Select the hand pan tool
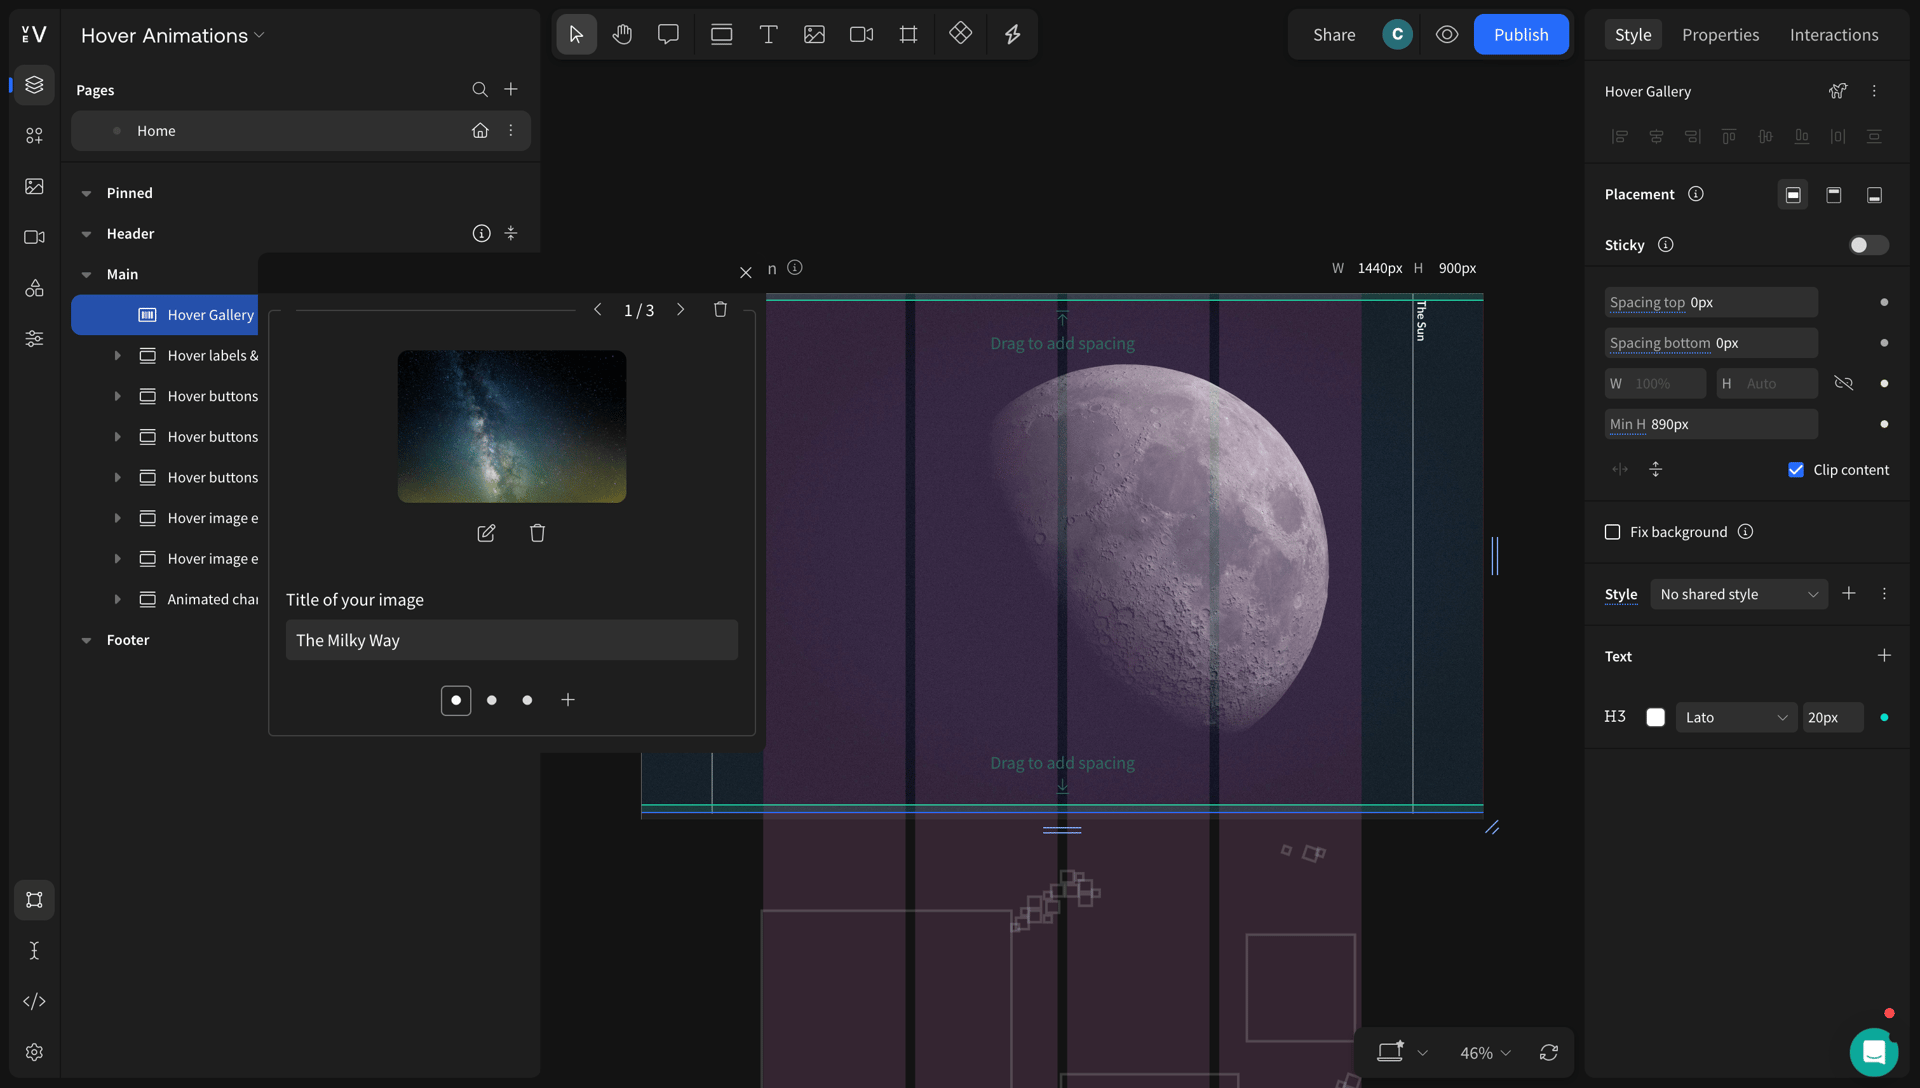The image size is (1920, 1088). (622, 35)
